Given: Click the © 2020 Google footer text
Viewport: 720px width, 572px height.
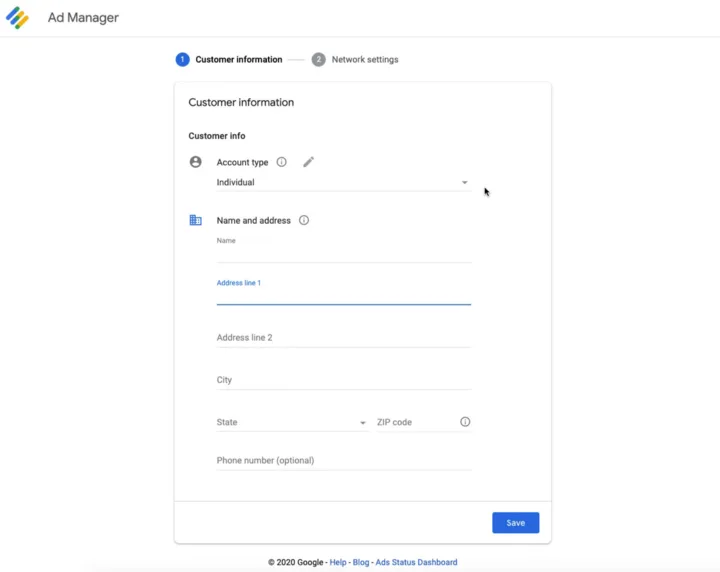Looking at the screenshot, I should [x=296, y=562].
